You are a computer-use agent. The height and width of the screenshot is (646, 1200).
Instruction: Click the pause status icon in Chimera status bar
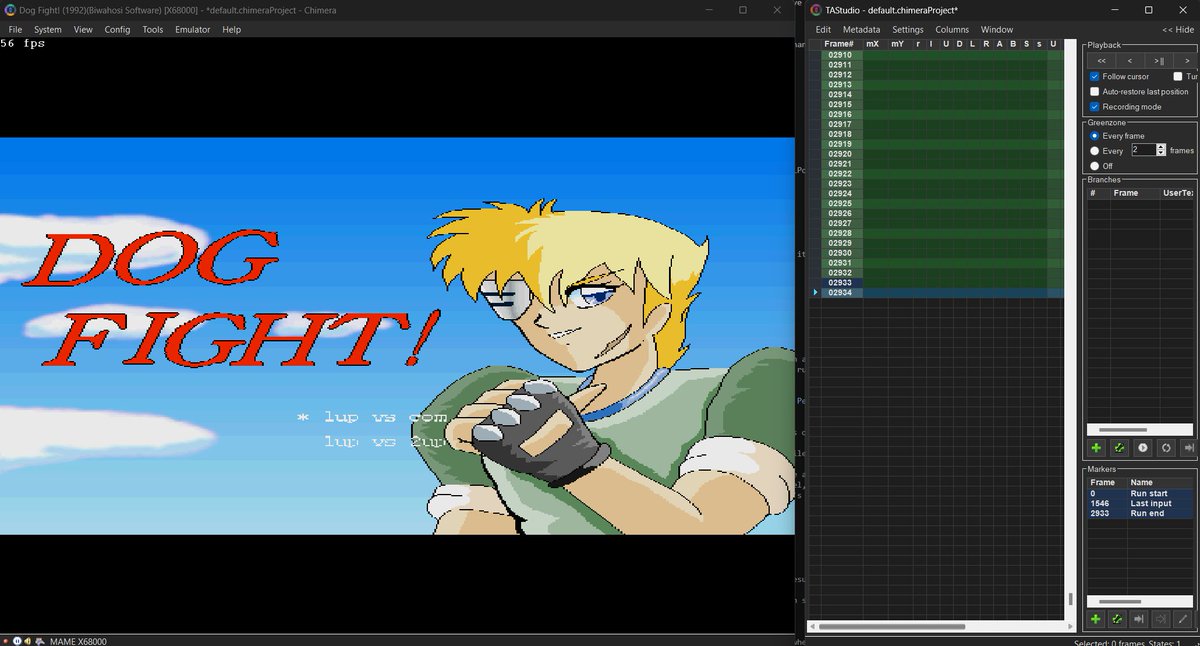(19, 640)
